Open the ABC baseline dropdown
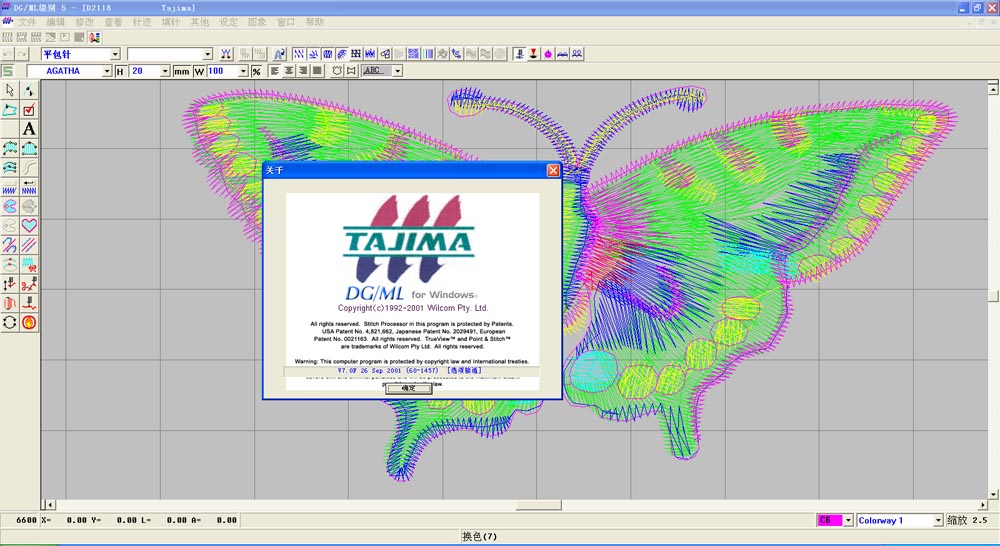The image size is (1000, 546). tap(397, 71)
